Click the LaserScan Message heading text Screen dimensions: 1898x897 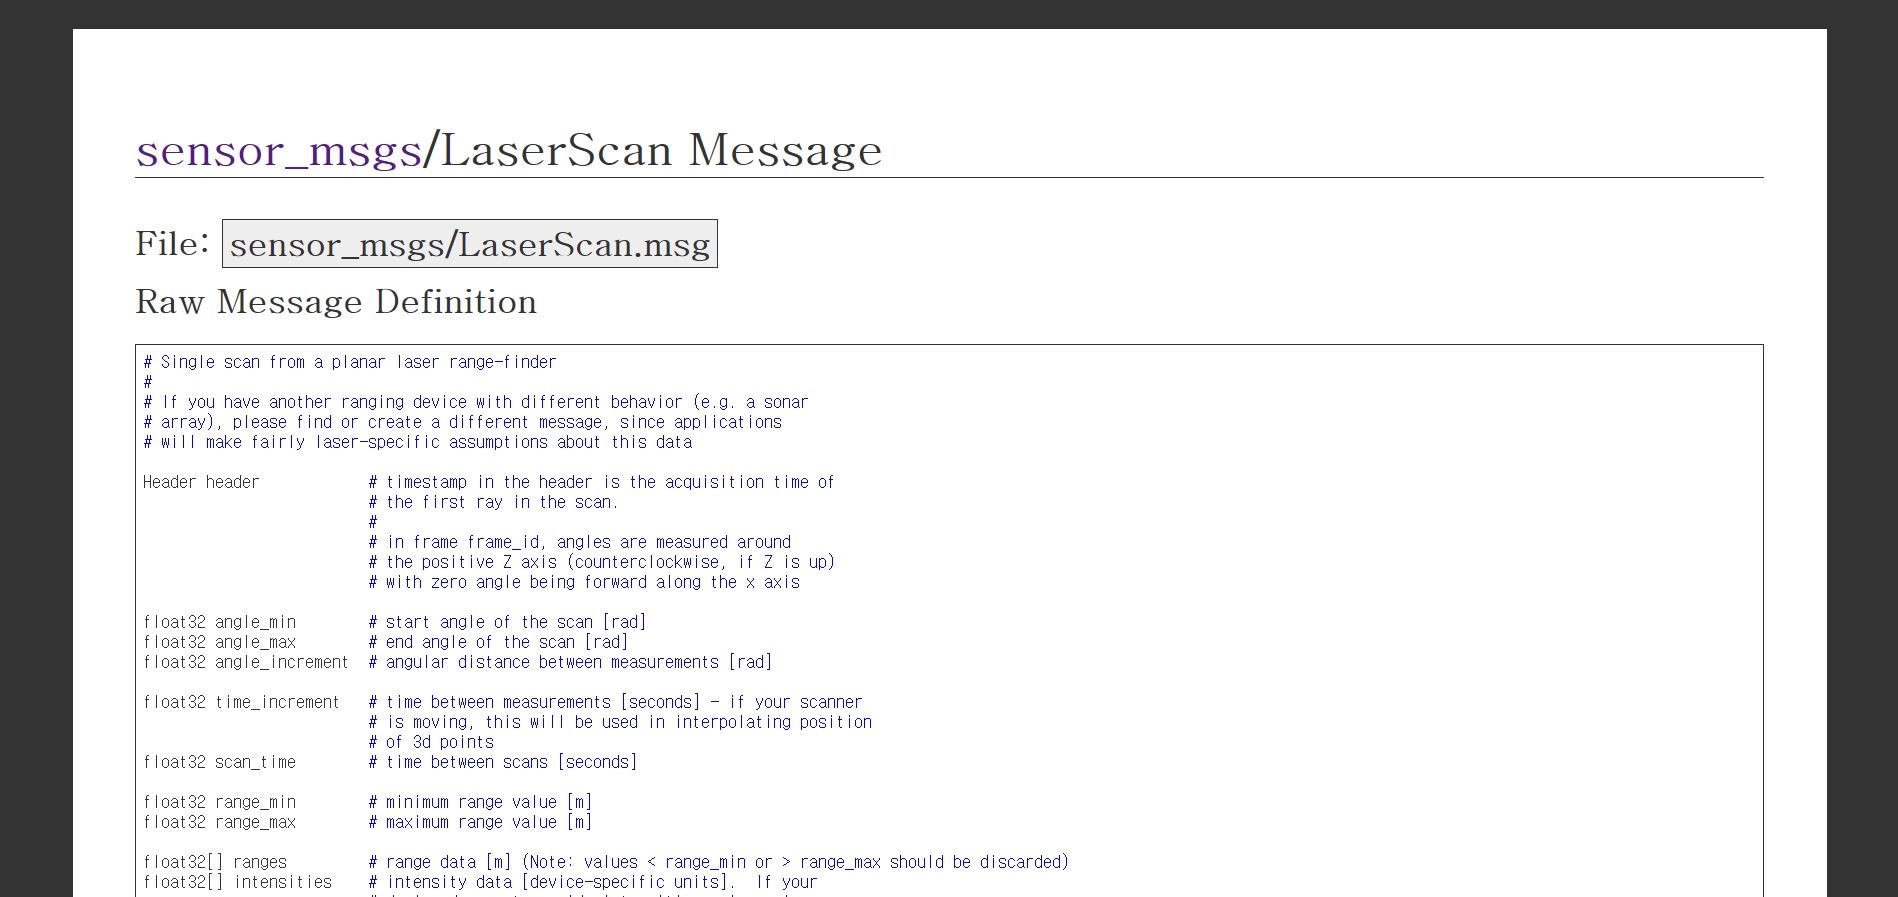click(661, 150)
